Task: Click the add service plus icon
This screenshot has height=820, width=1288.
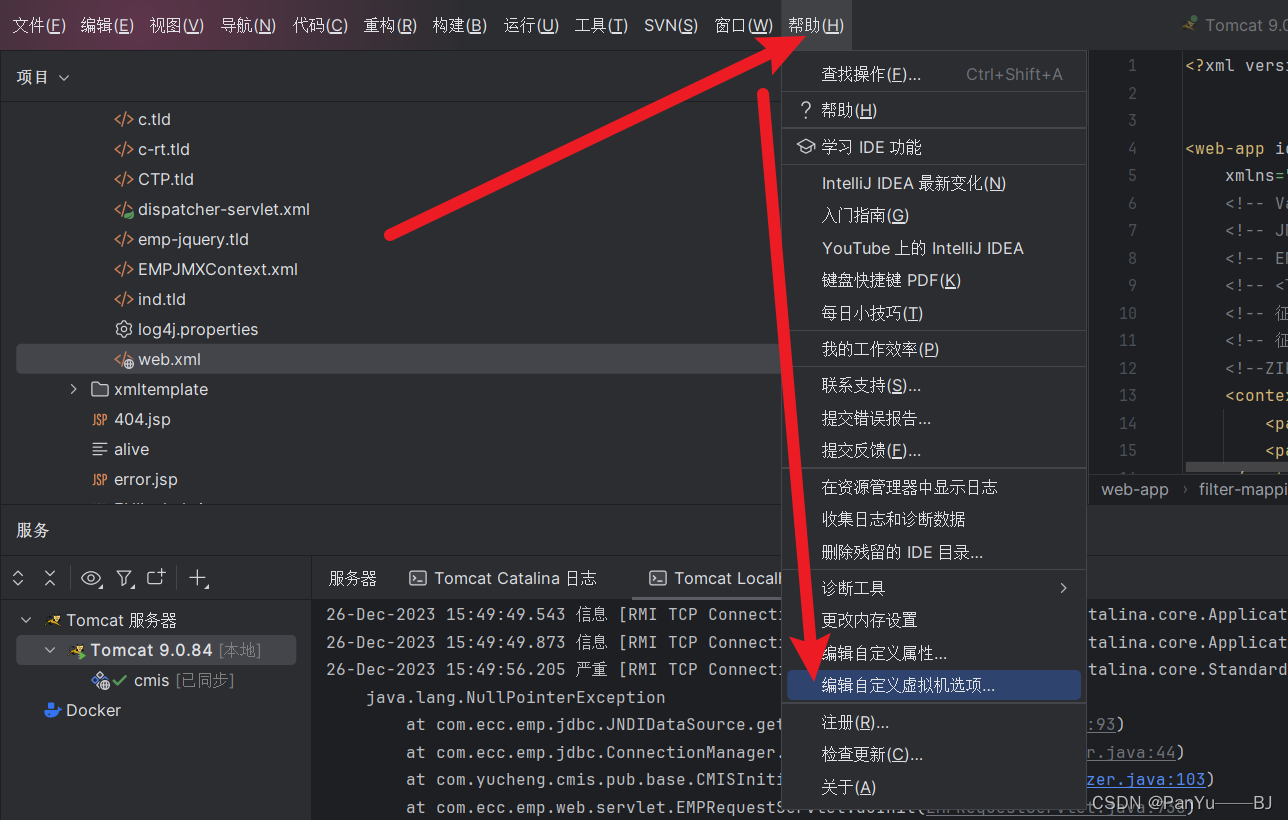Action: [x=198, y=578]
